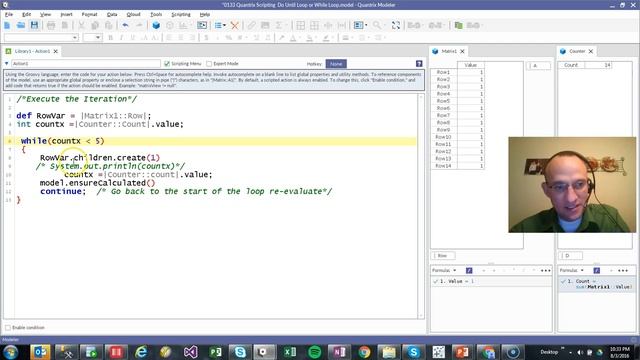Open the File menu
Screen dimensions: 640x360
tap(9, 14)
